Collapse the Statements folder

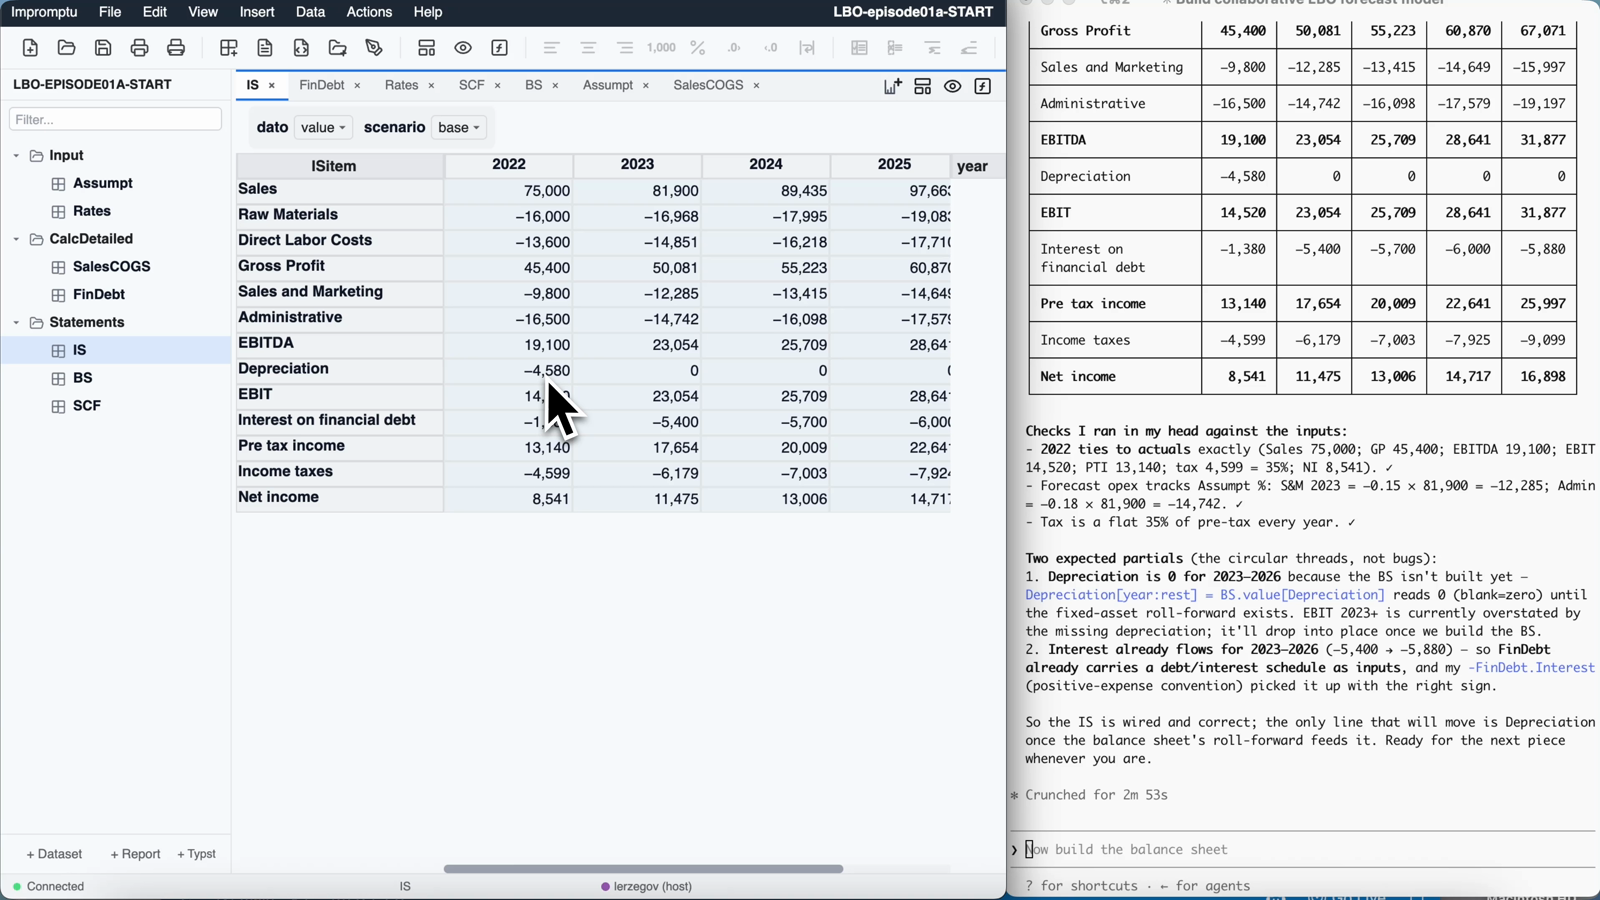tap(16, 323)
